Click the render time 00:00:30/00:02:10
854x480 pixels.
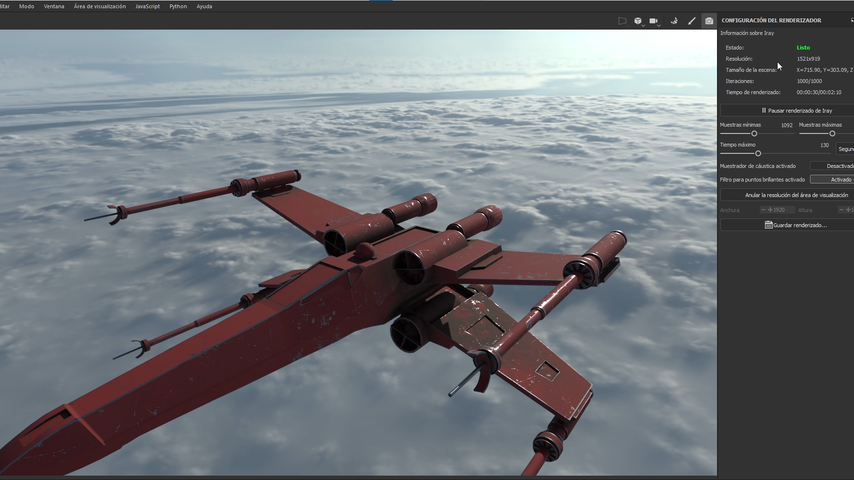coord(819,93)
